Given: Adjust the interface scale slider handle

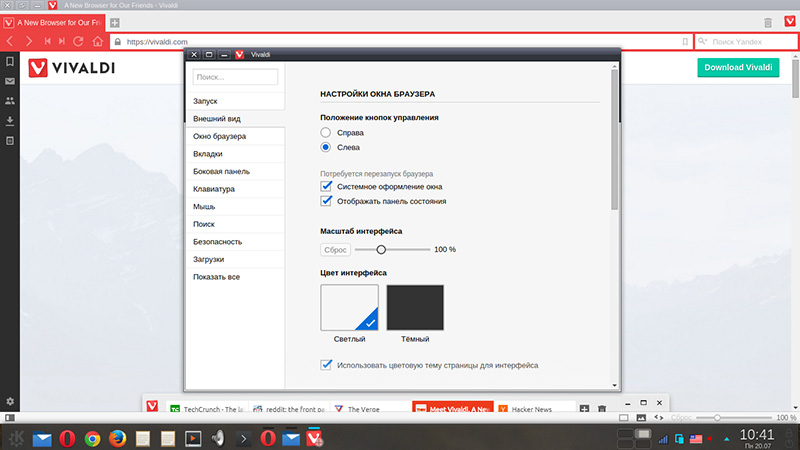Looking at the screenshot, I should pos(381,249).
